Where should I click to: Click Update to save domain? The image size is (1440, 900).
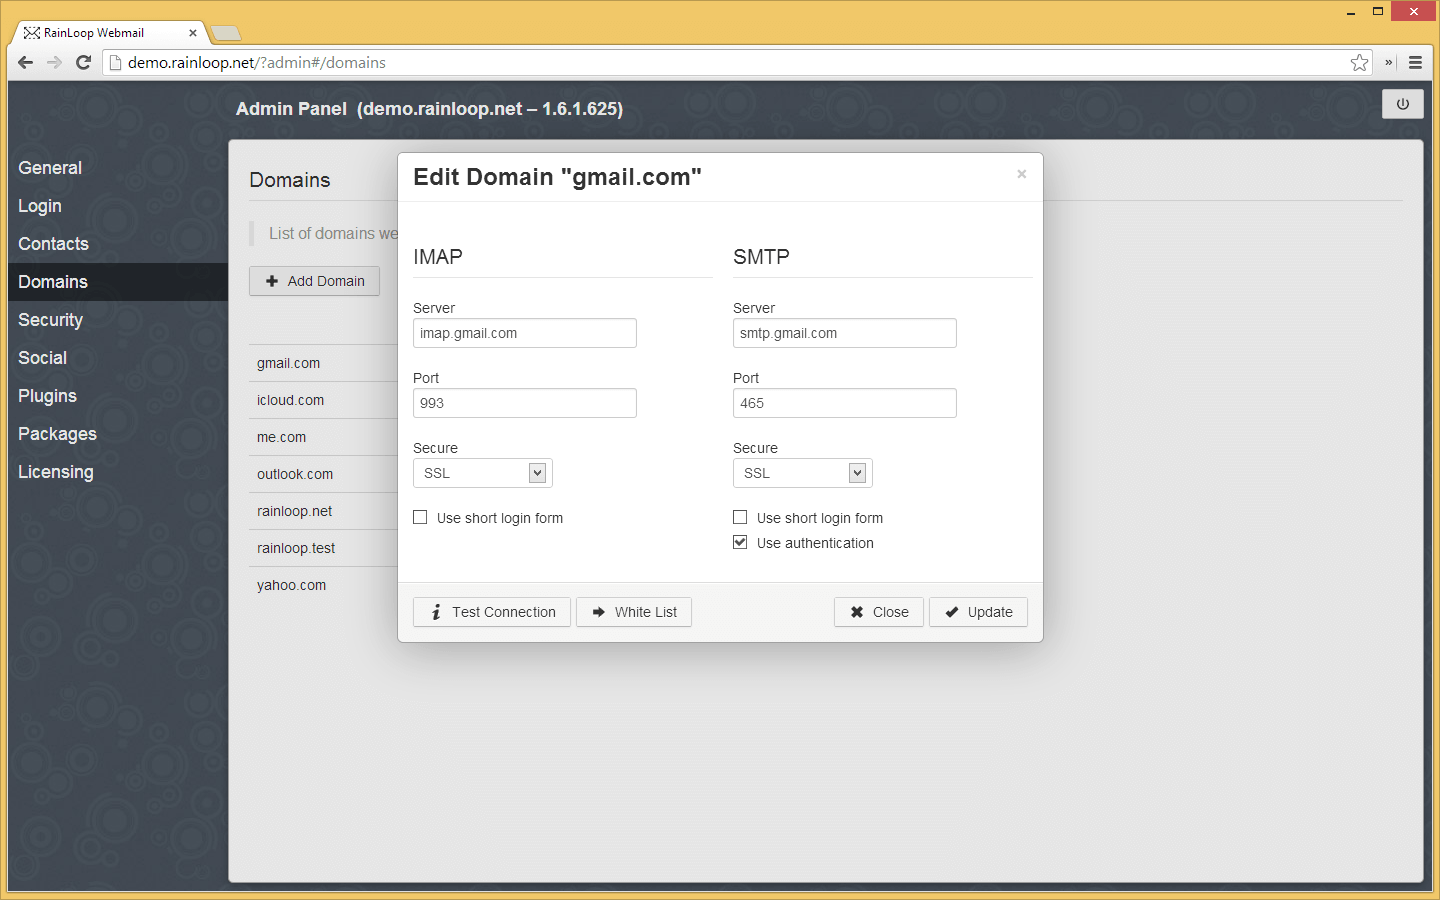point(979,612)
